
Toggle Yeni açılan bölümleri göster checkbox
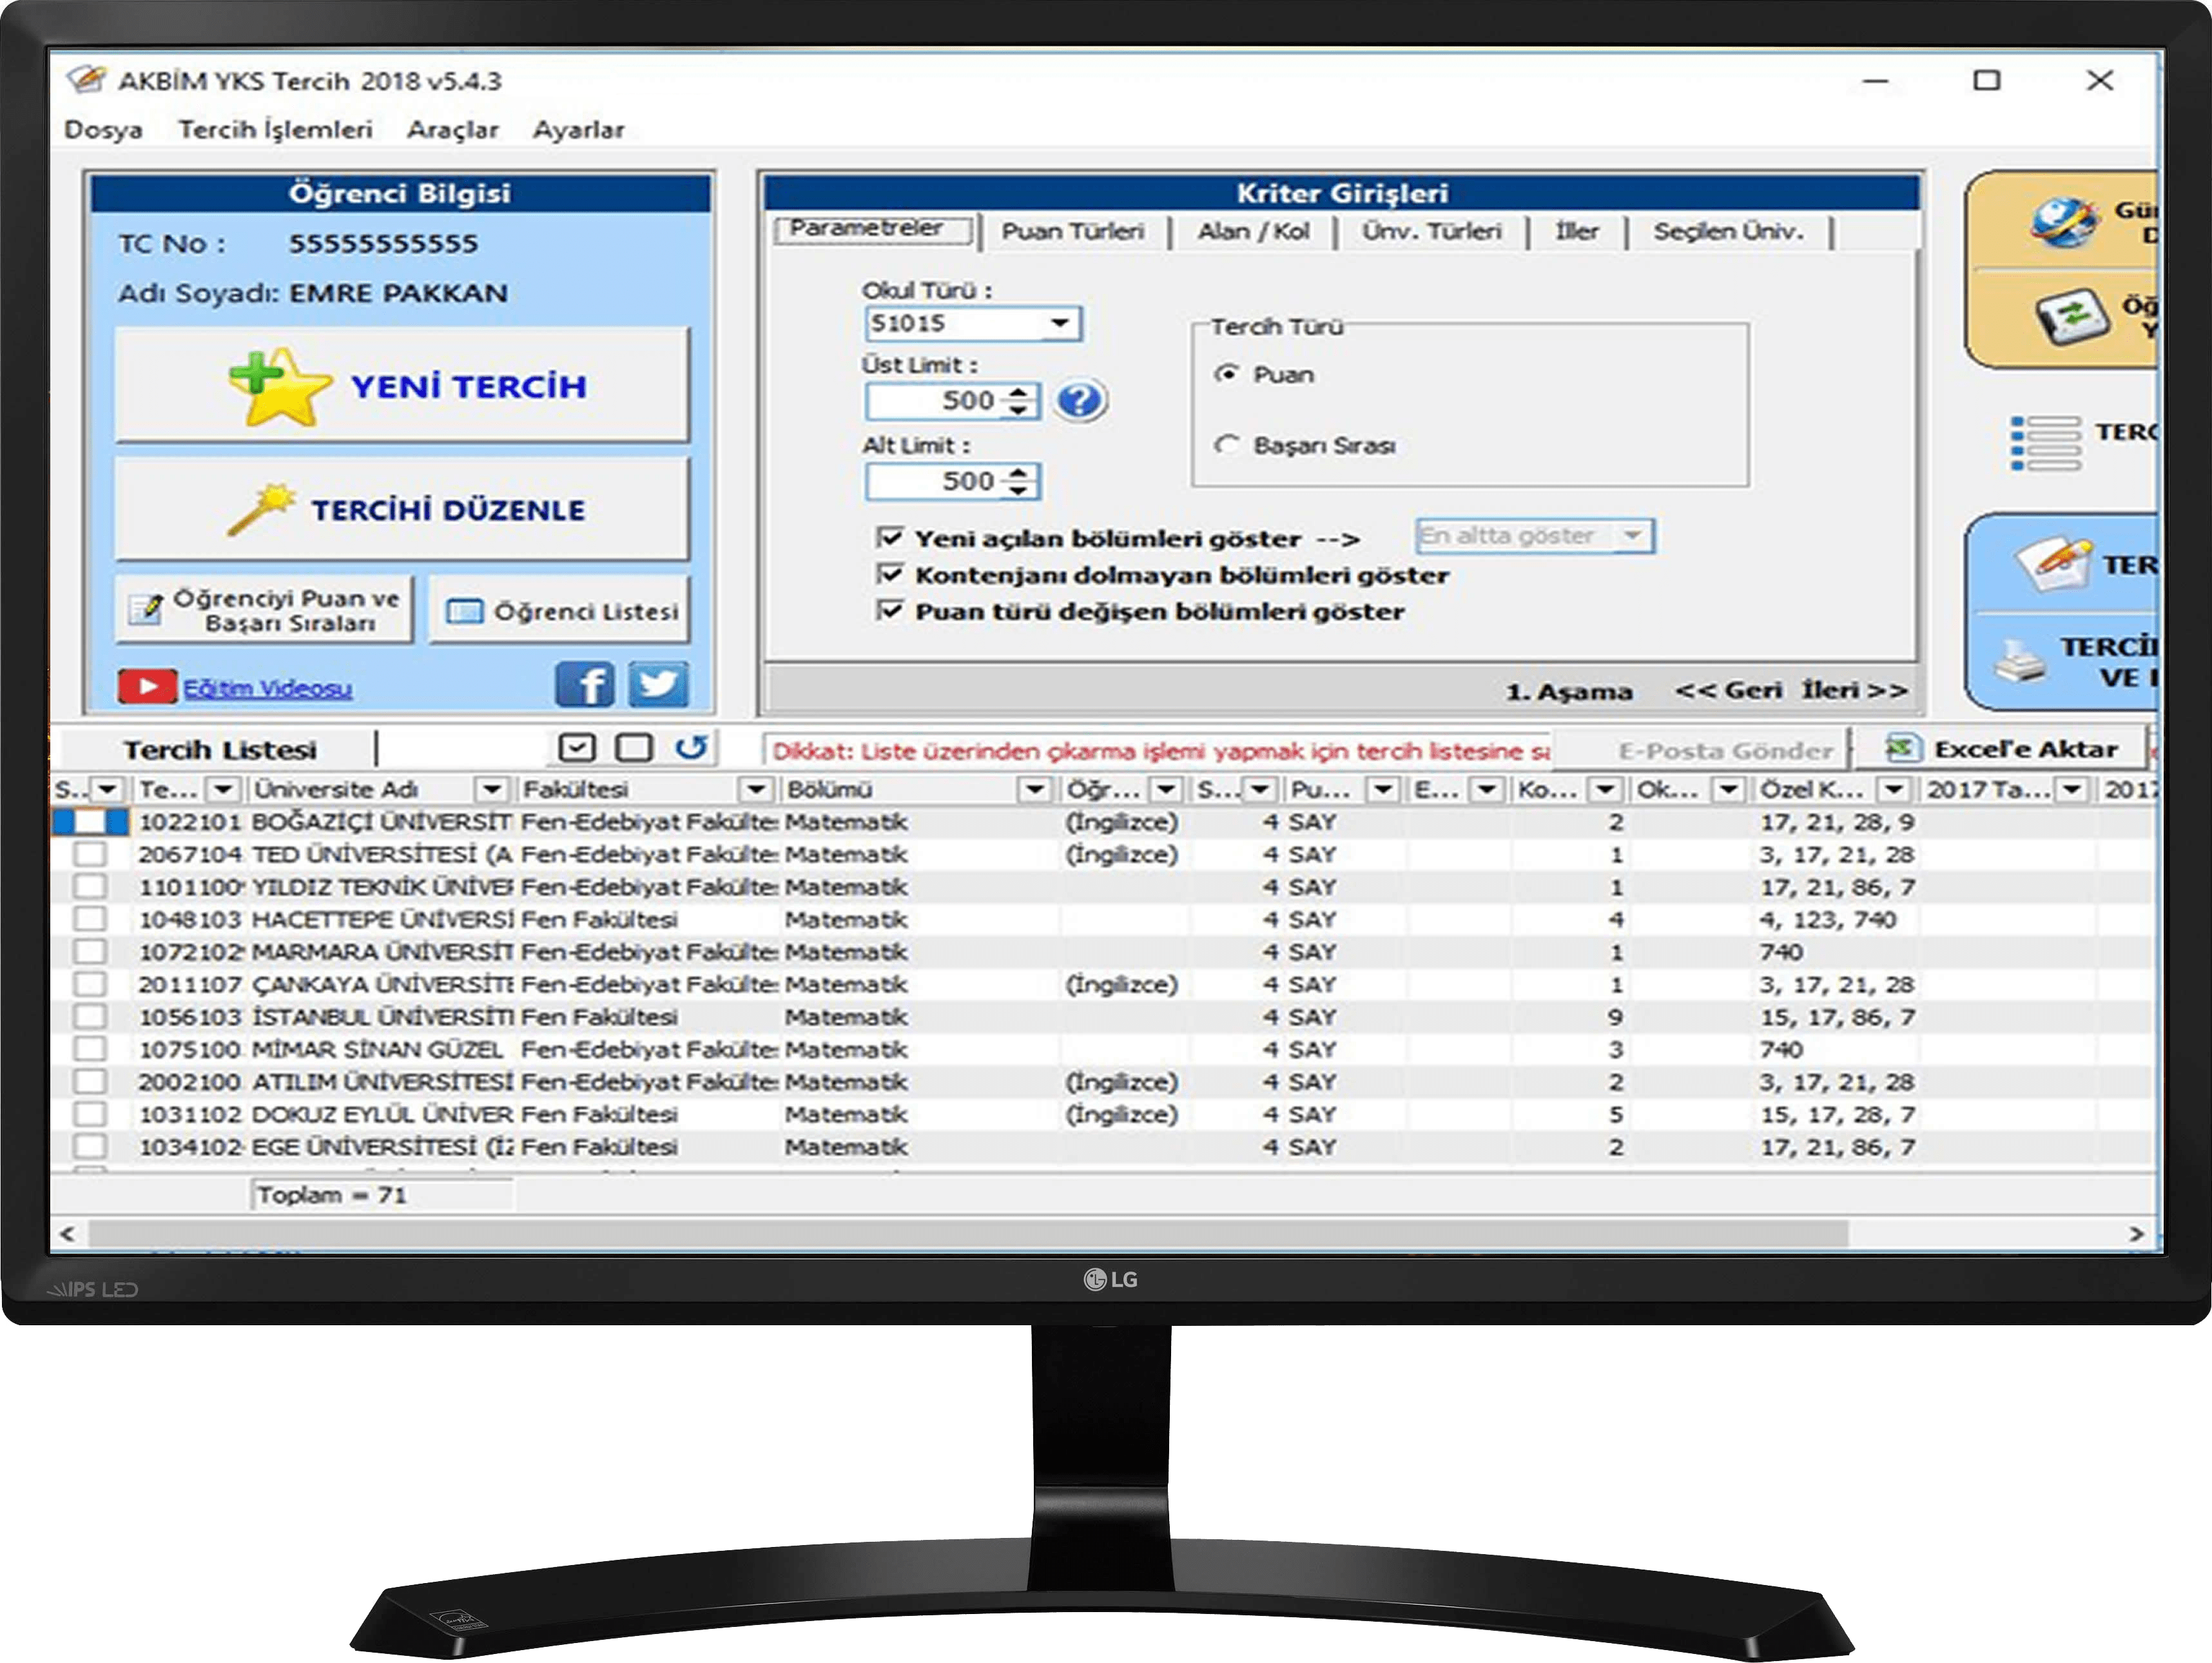(889, 538)
